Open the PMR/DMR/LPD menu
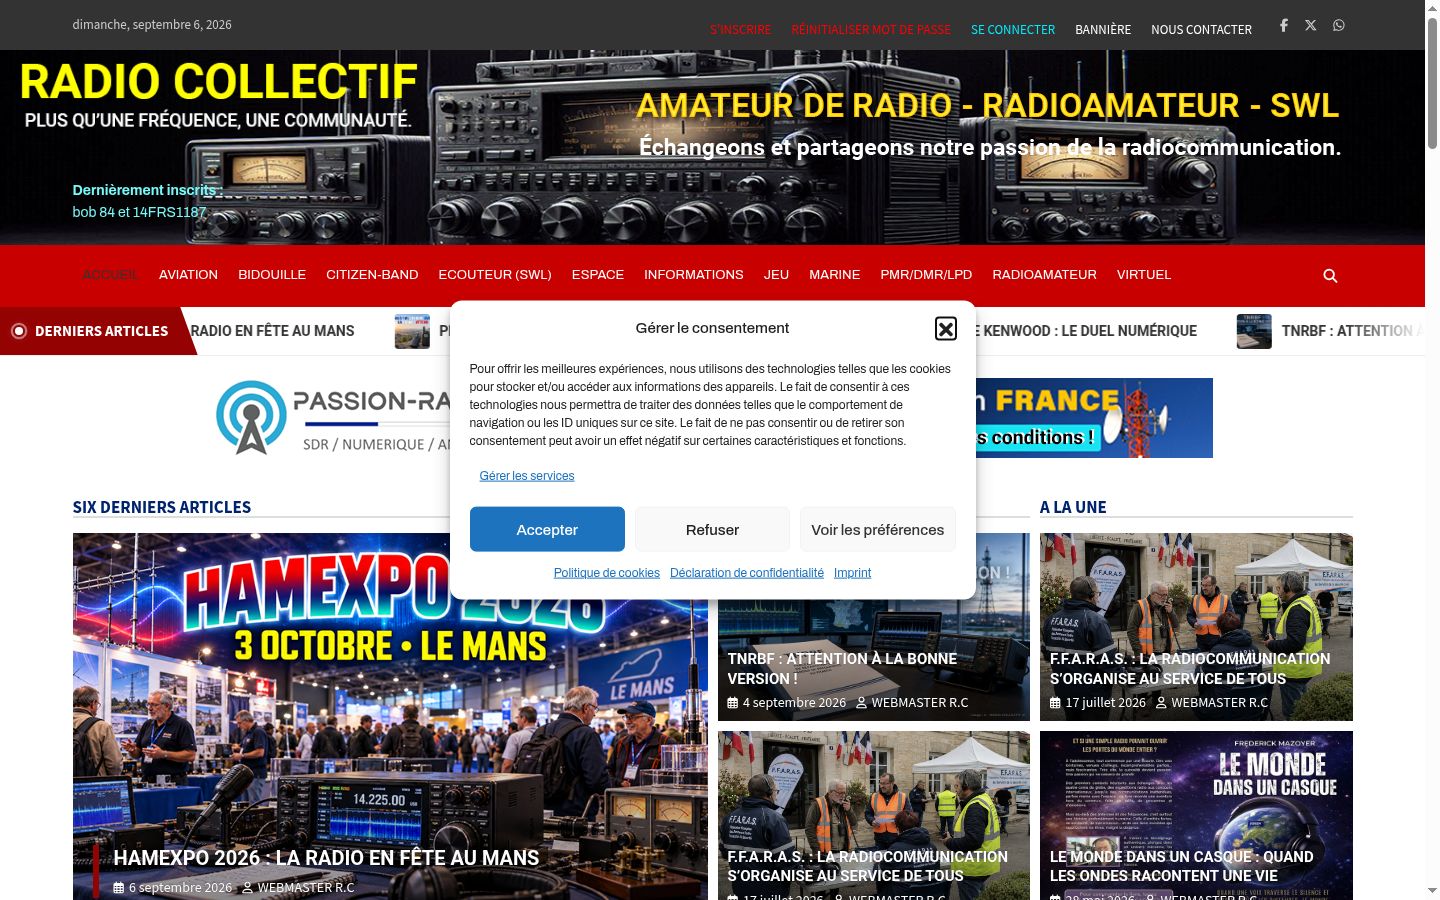The width and height of the screenshot is (1440, 900). [x=926, y=274]
